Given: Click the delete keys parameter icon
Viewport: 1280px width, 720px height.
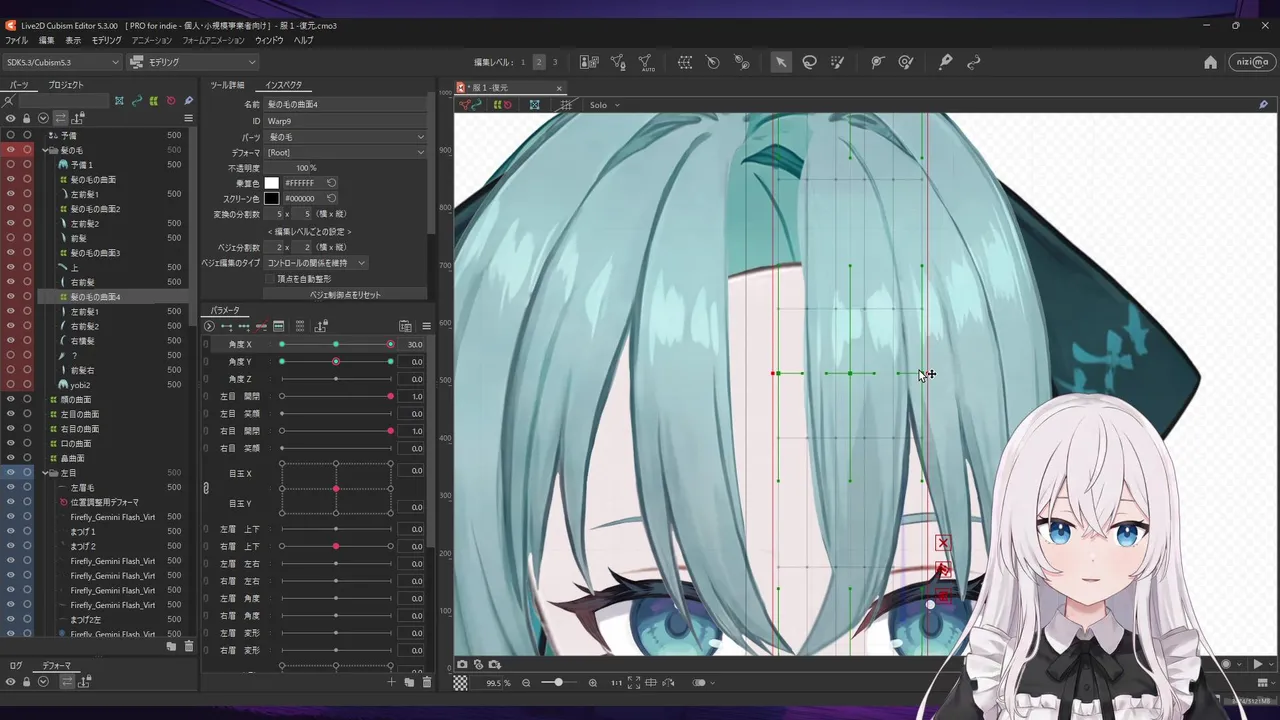Looking at the screenshot, I should point(261,326).
